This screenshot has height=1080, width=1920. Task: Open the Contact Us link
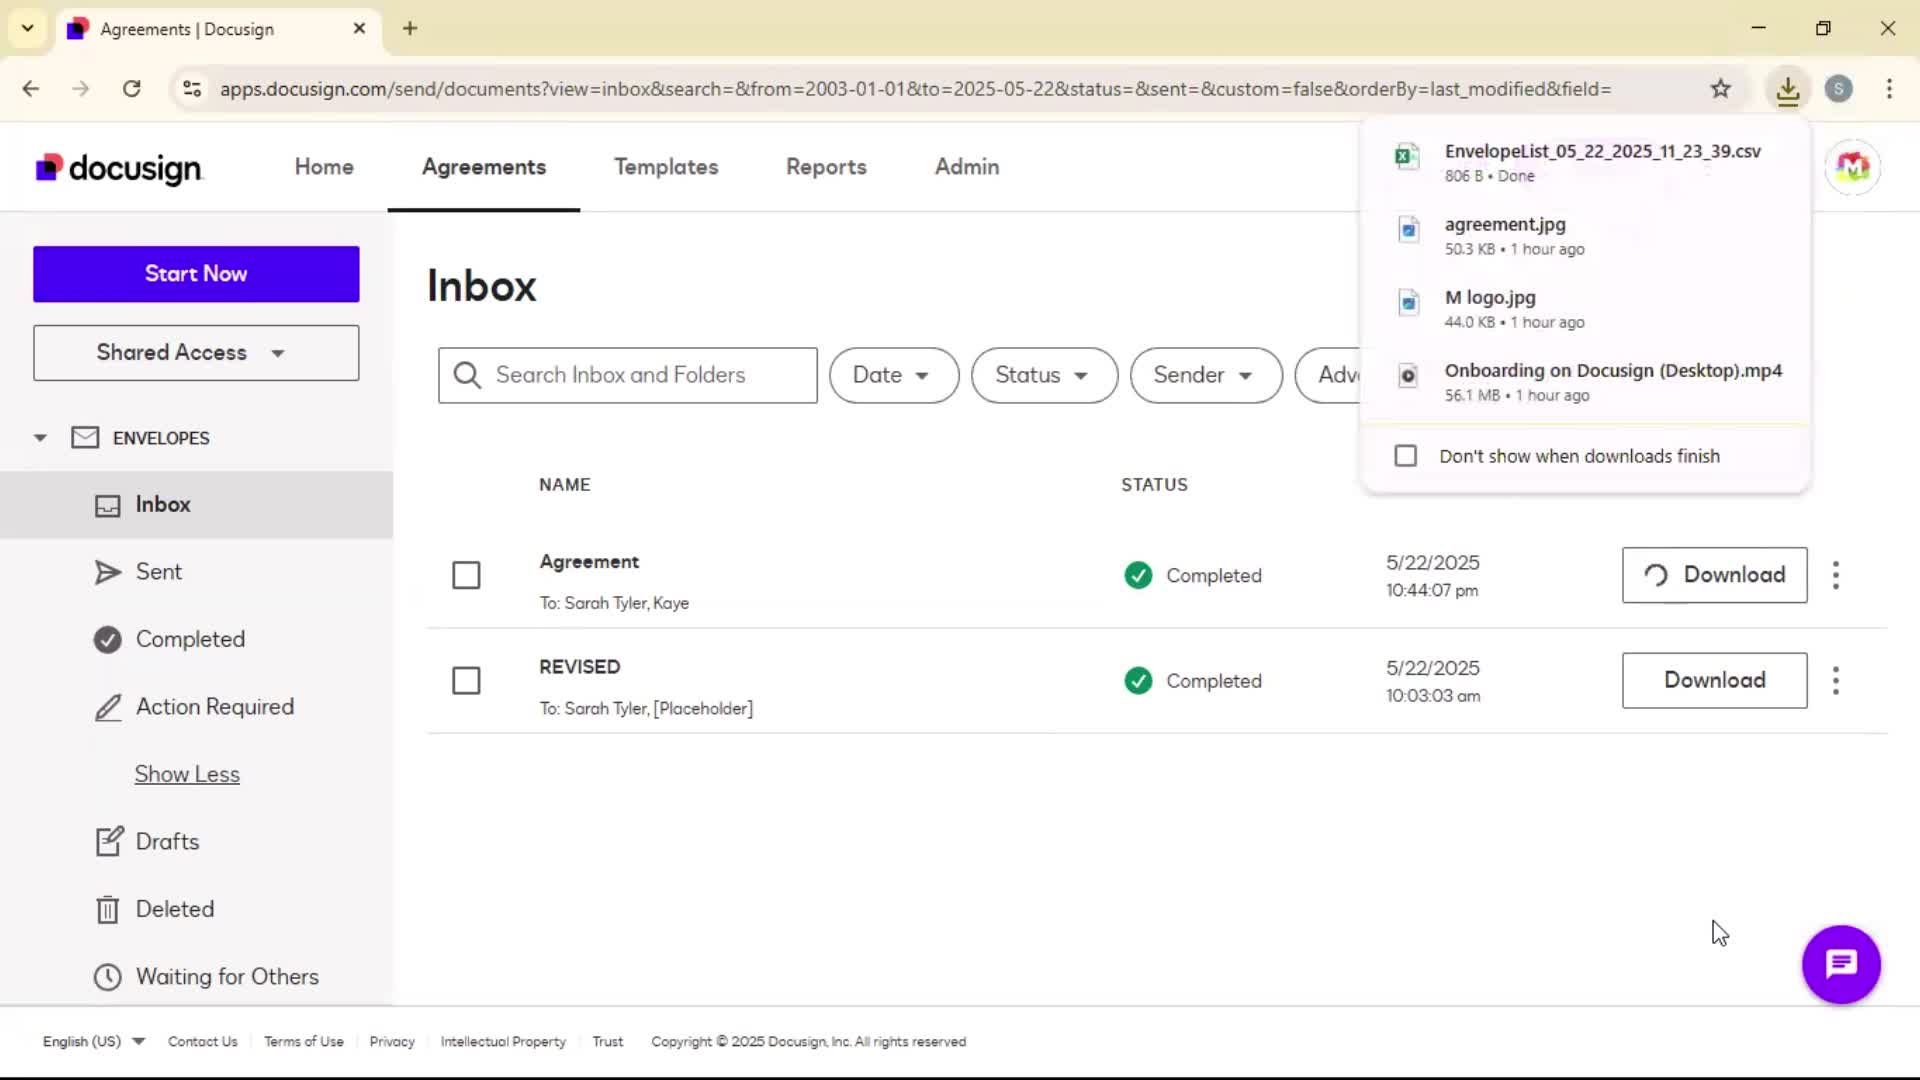[x=203, y=1042]
